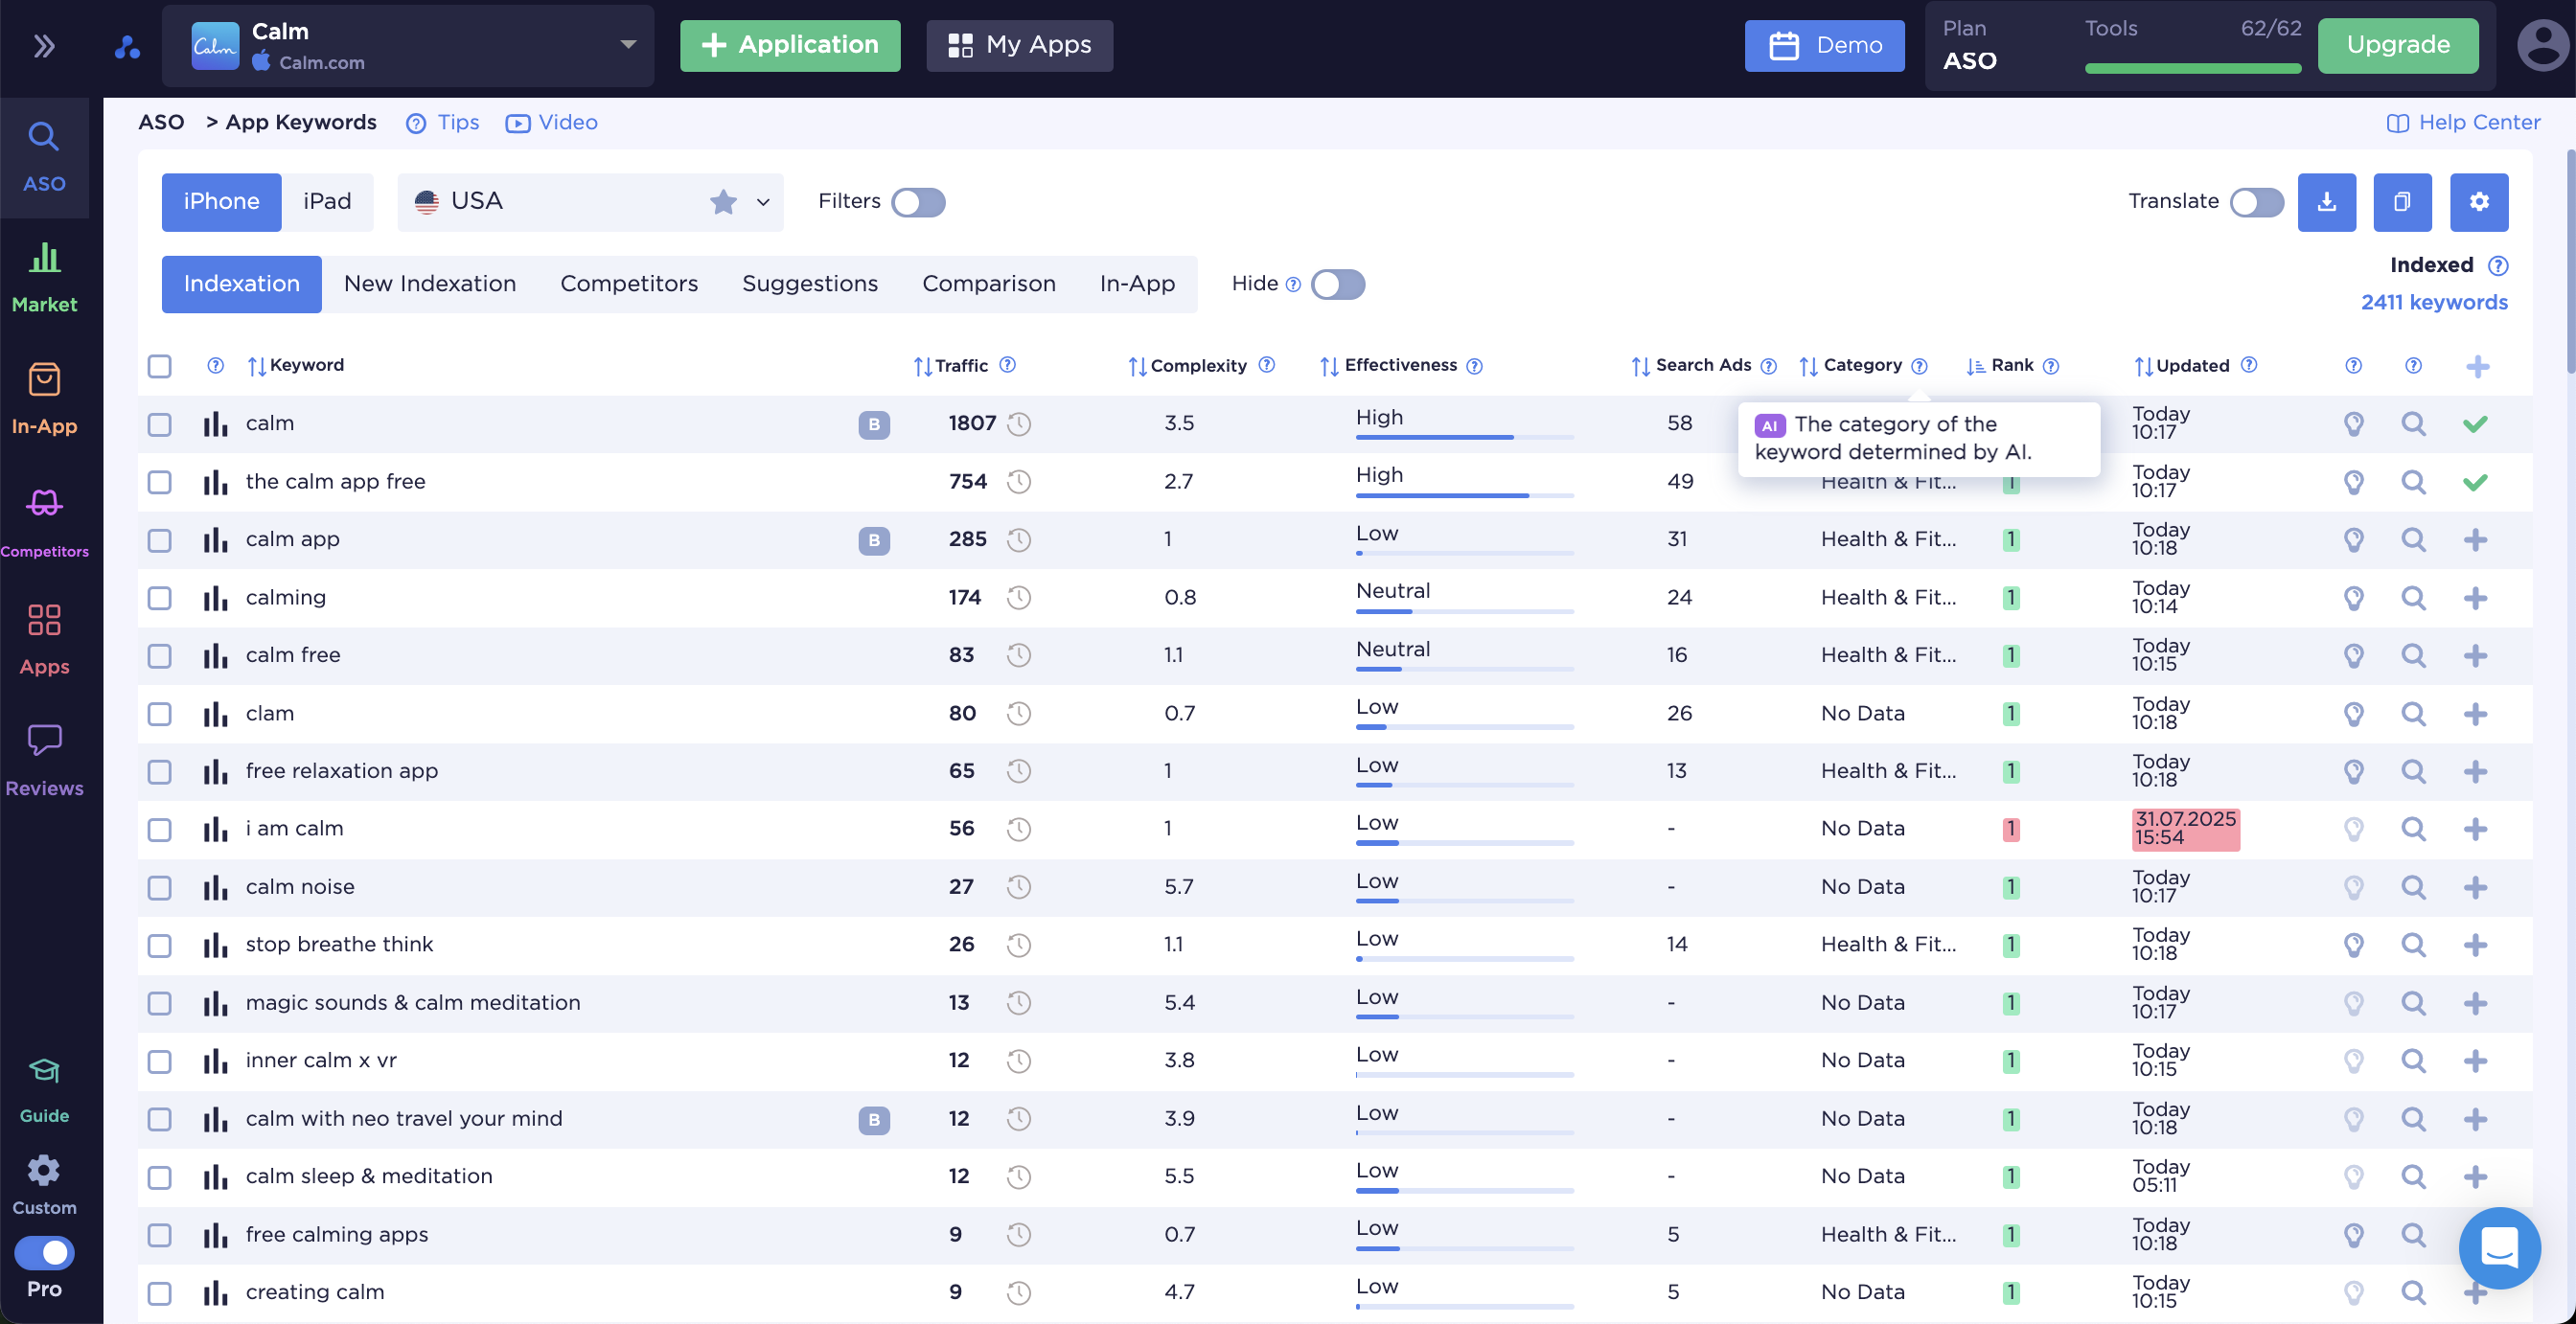
Task: Sort by Effectiveness column
Action: click(1388, 366)
